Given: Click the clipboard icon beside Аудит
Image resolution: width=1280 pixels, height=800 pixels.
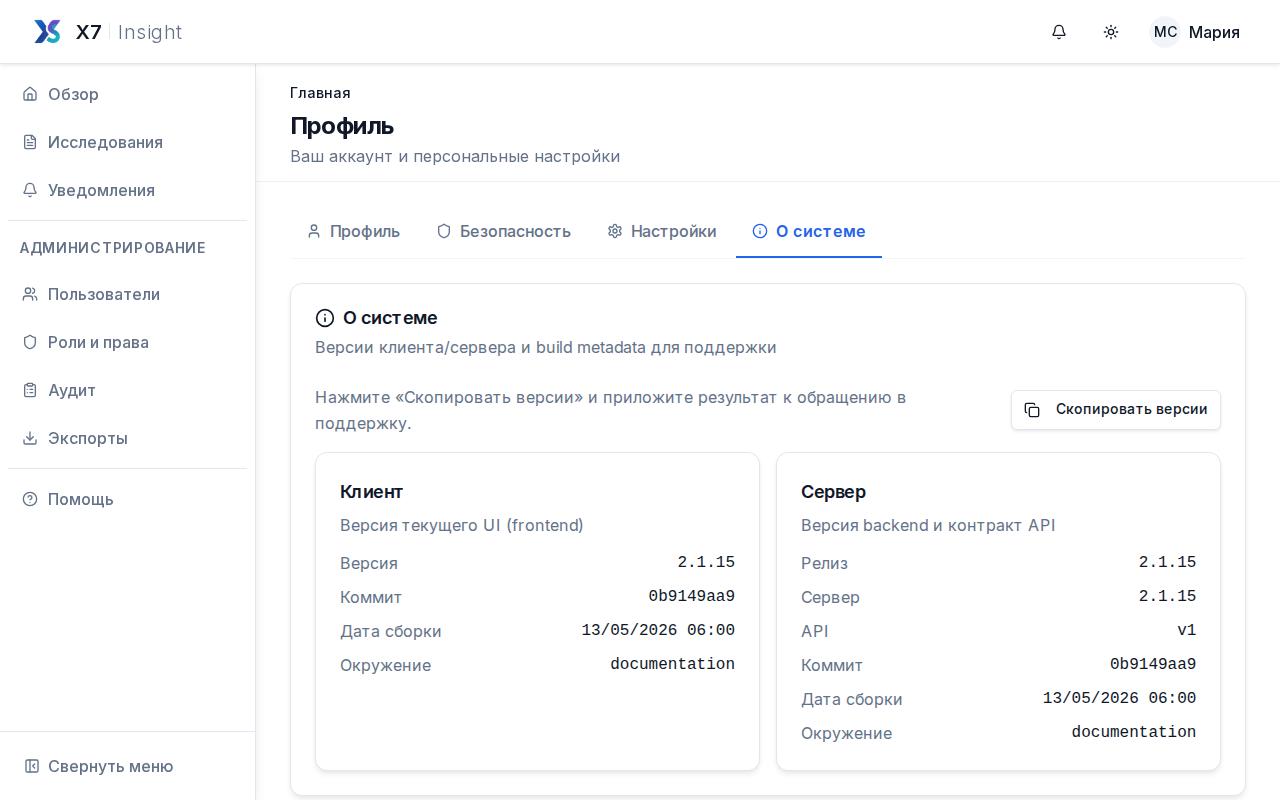Looking at the screenshot, I should (x=30, y=390).
